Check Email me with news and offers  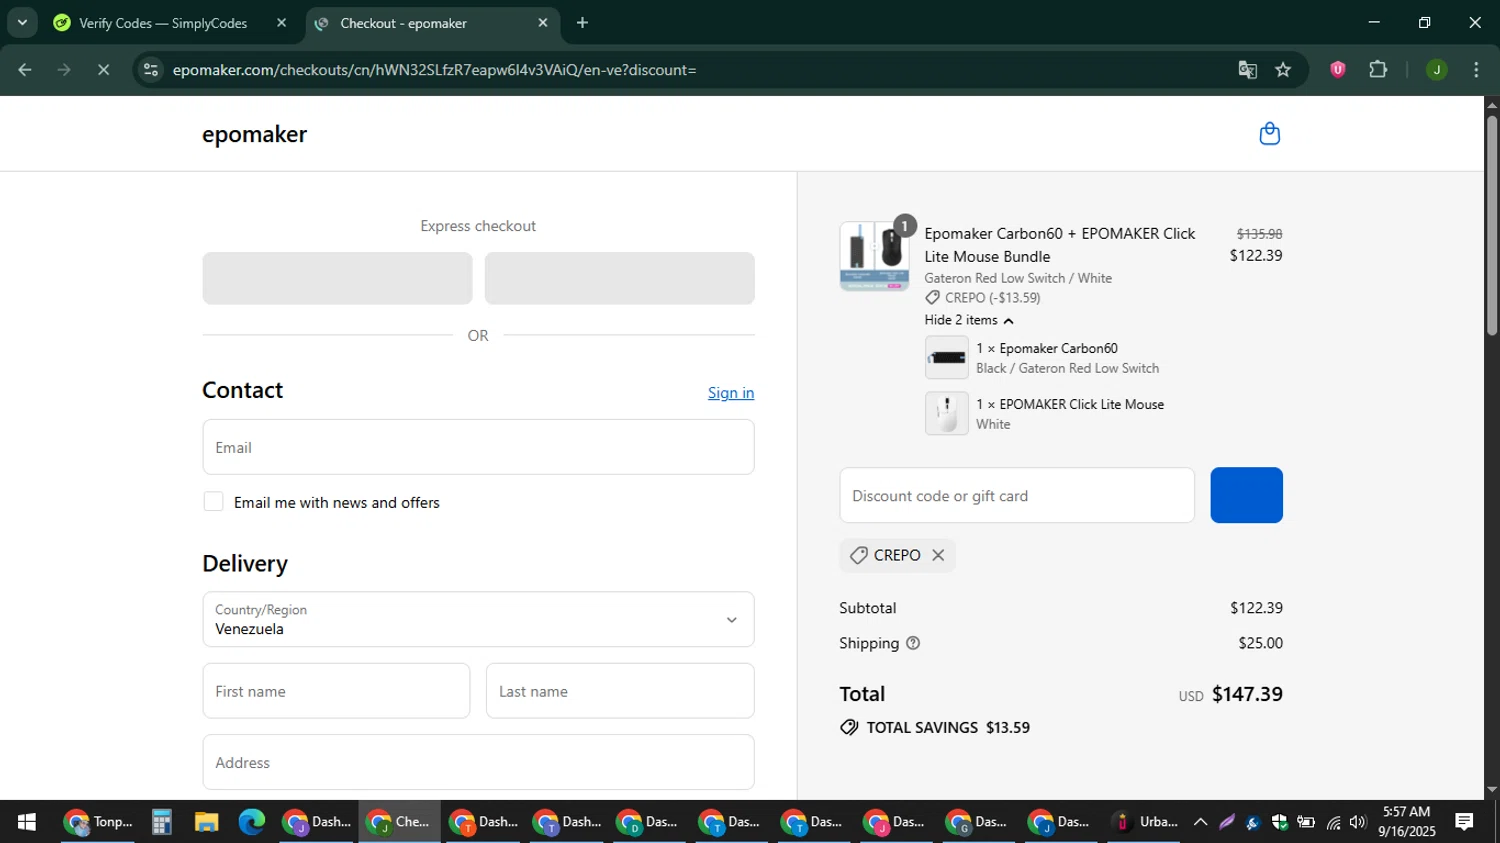click(x=213, y=502)
